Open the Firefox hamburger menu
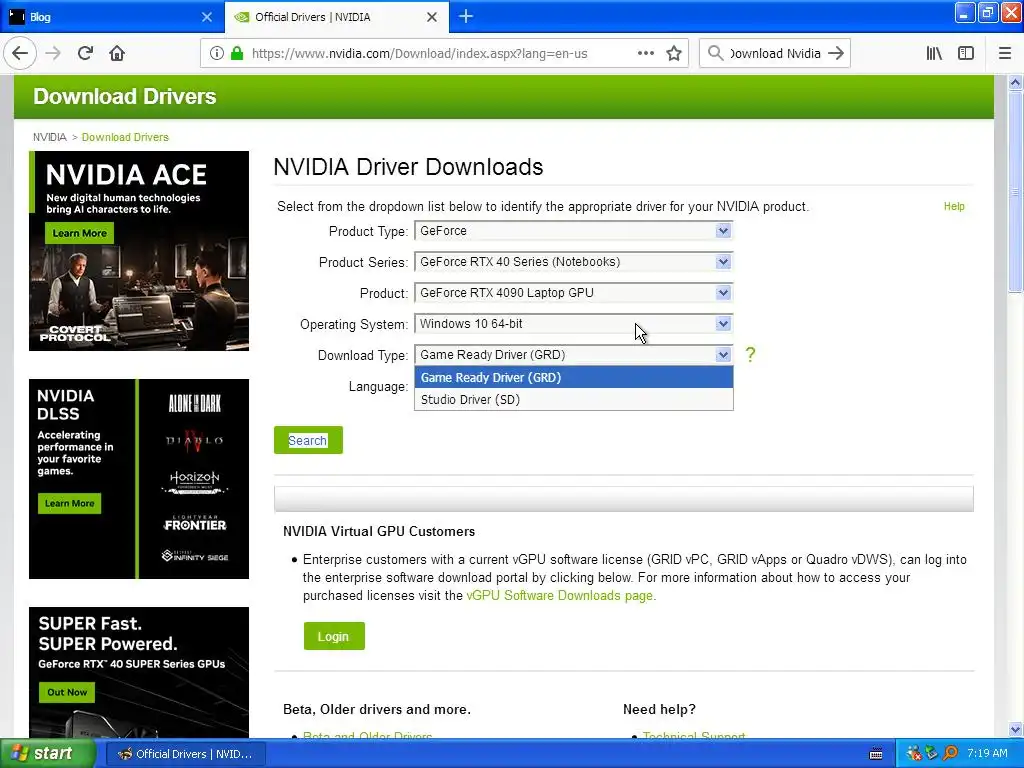Viewport: 1024px width, 768px height. 1005,54
